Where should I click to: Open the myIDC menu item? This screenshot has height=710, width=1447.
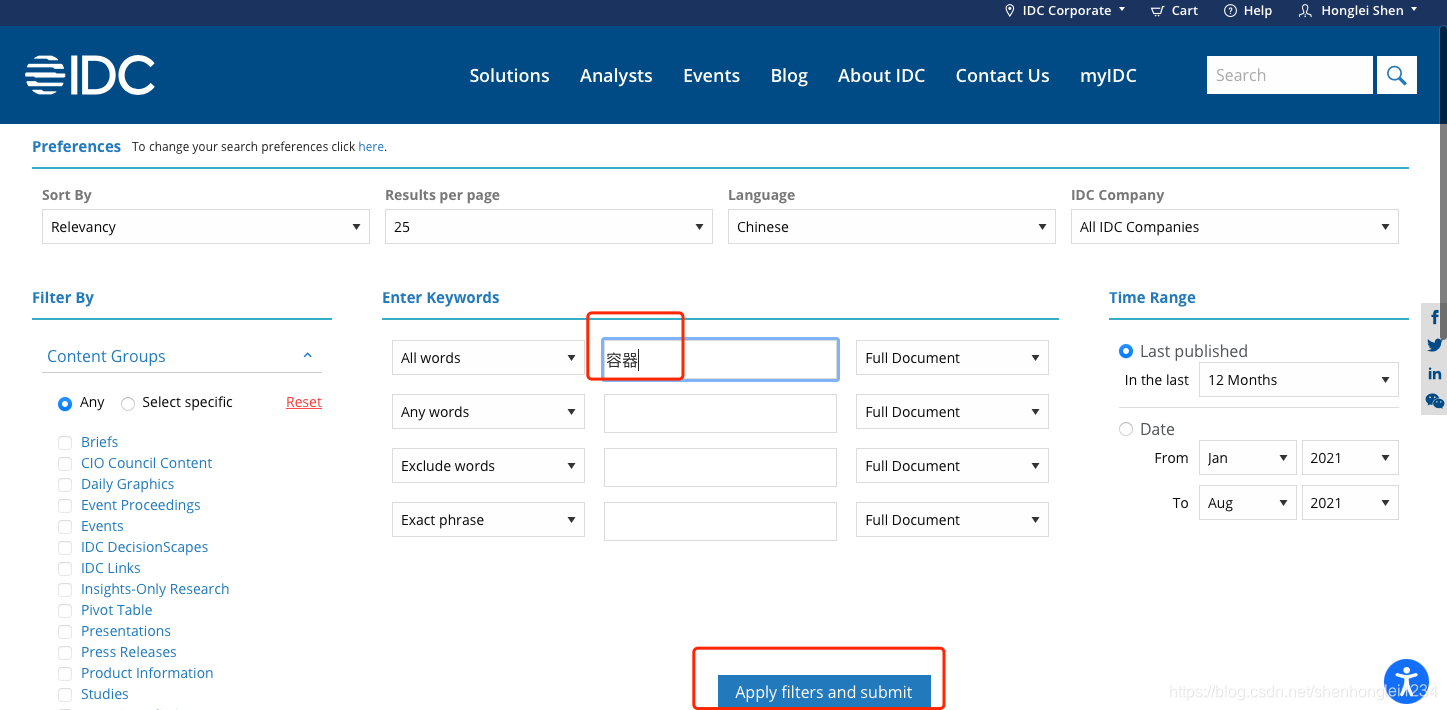click(1108, 76)
